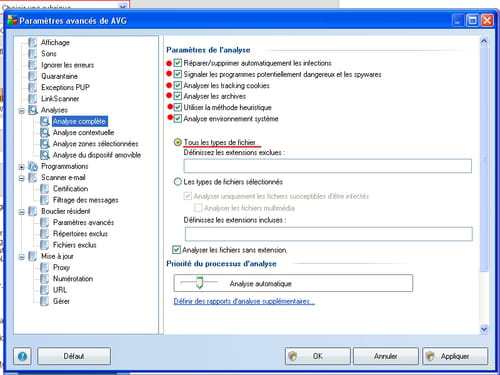The height and width of the screenshot is (375, 500).
Task: Click the magnifier icon beside Analyses
Action: click(33, 110)
